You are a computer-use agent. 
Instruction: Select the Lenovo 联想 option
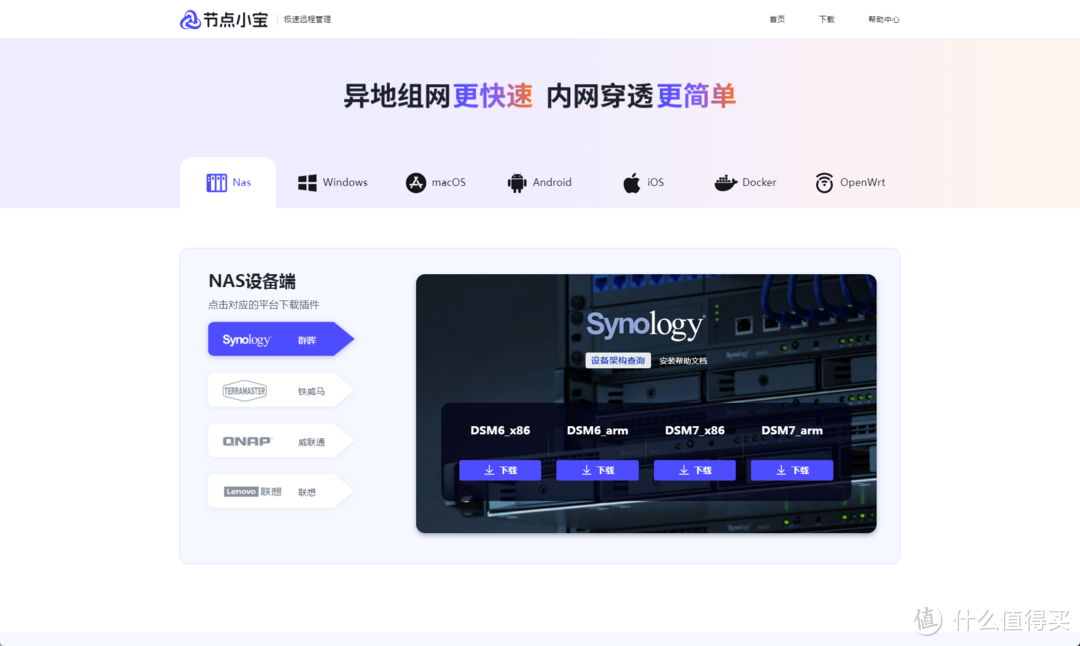(x=270, y=490)
